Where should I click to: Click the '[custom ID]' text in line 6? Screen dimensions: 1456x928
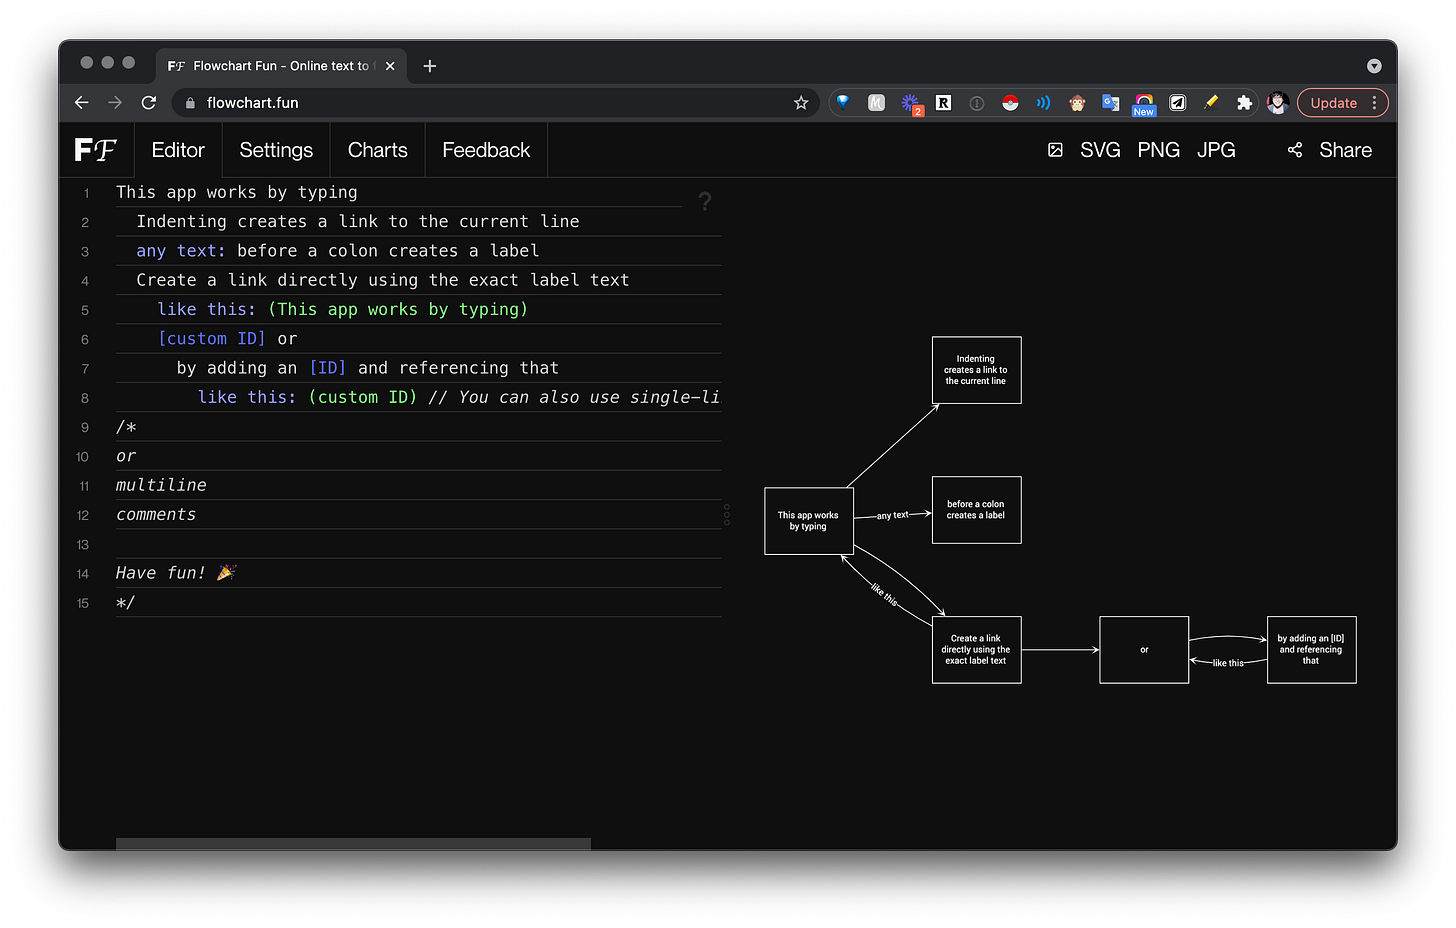[211, 338]
